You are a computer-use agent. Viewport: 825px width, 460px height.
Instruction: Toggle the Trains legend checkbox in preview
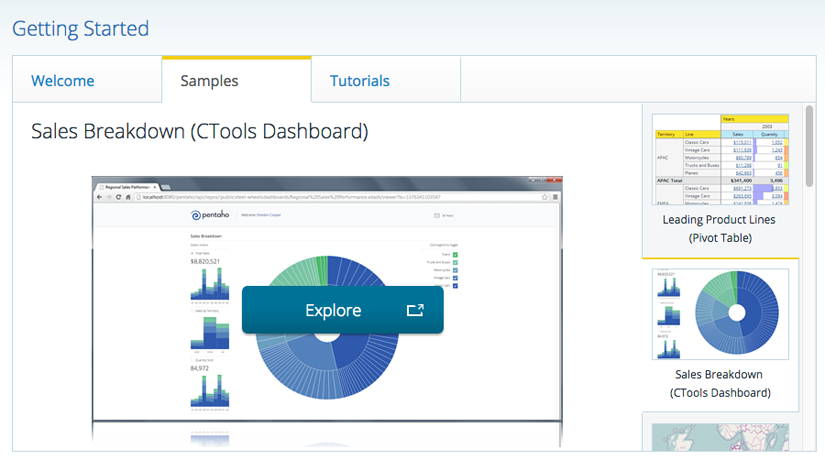(x=455, y=256)
